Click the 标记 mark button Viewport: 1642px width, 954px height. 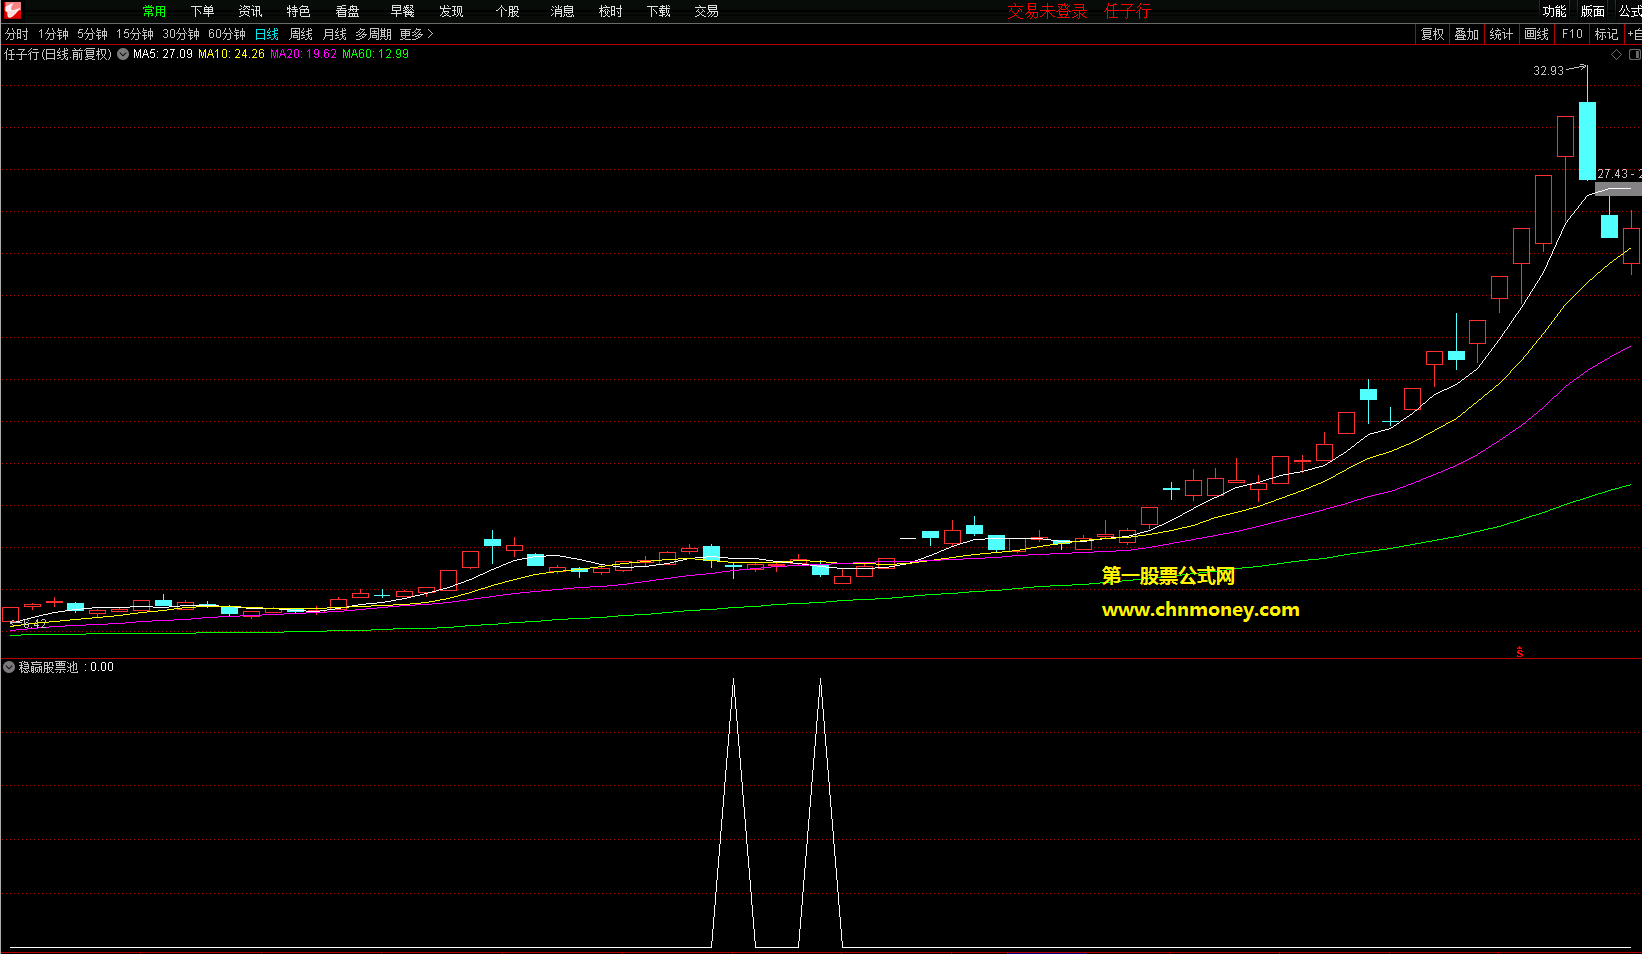point(1606,34)
